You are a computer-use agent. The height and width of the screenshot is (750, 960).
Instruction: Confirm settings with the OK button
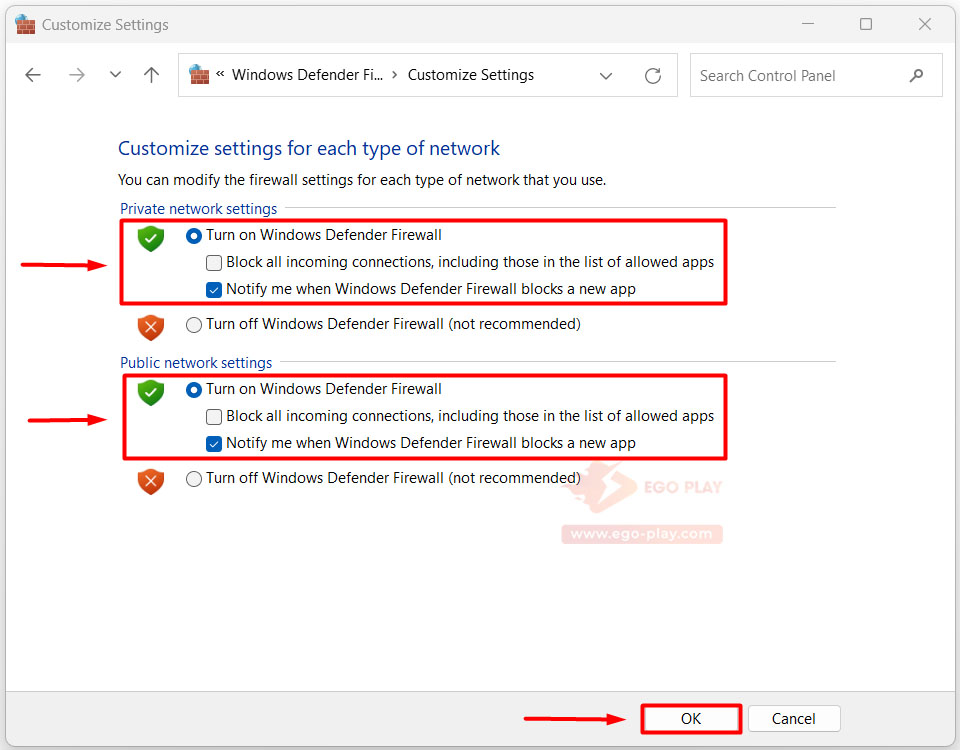coord(691,719)
